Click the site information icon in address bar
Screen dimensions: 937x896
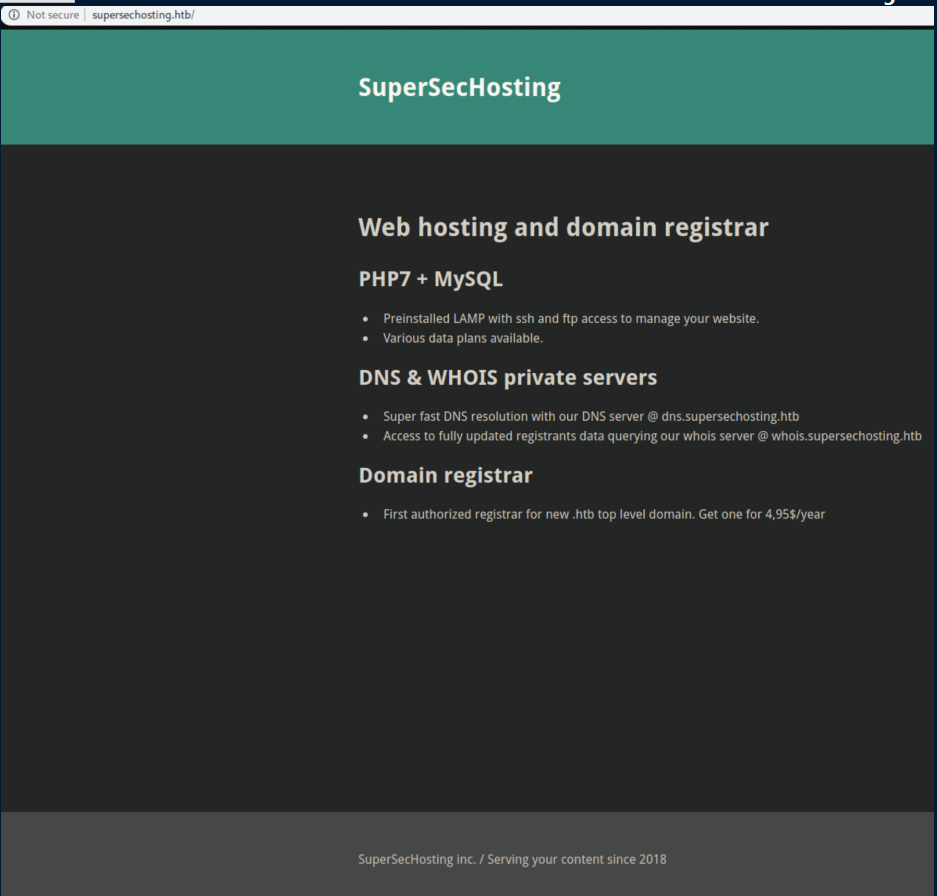(x=14, y=15)
